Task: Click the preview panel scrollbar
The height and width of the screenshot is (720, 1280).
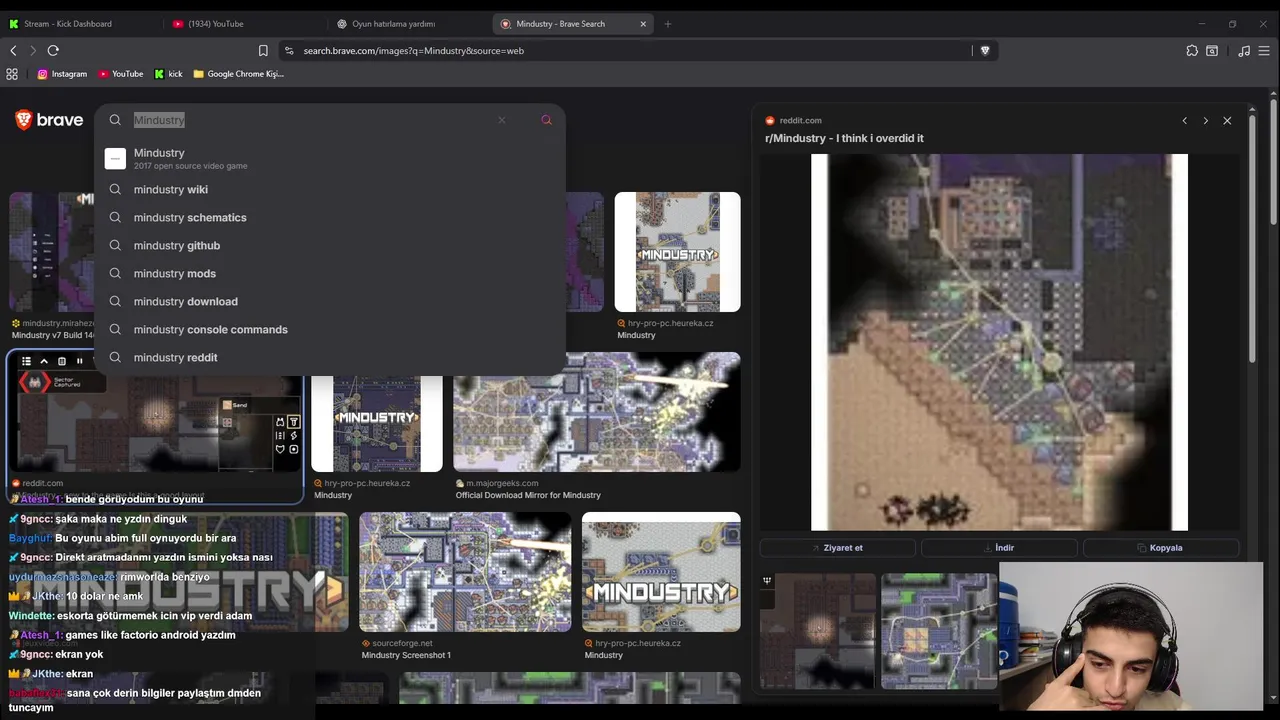Action: (x=1252, y=240)
